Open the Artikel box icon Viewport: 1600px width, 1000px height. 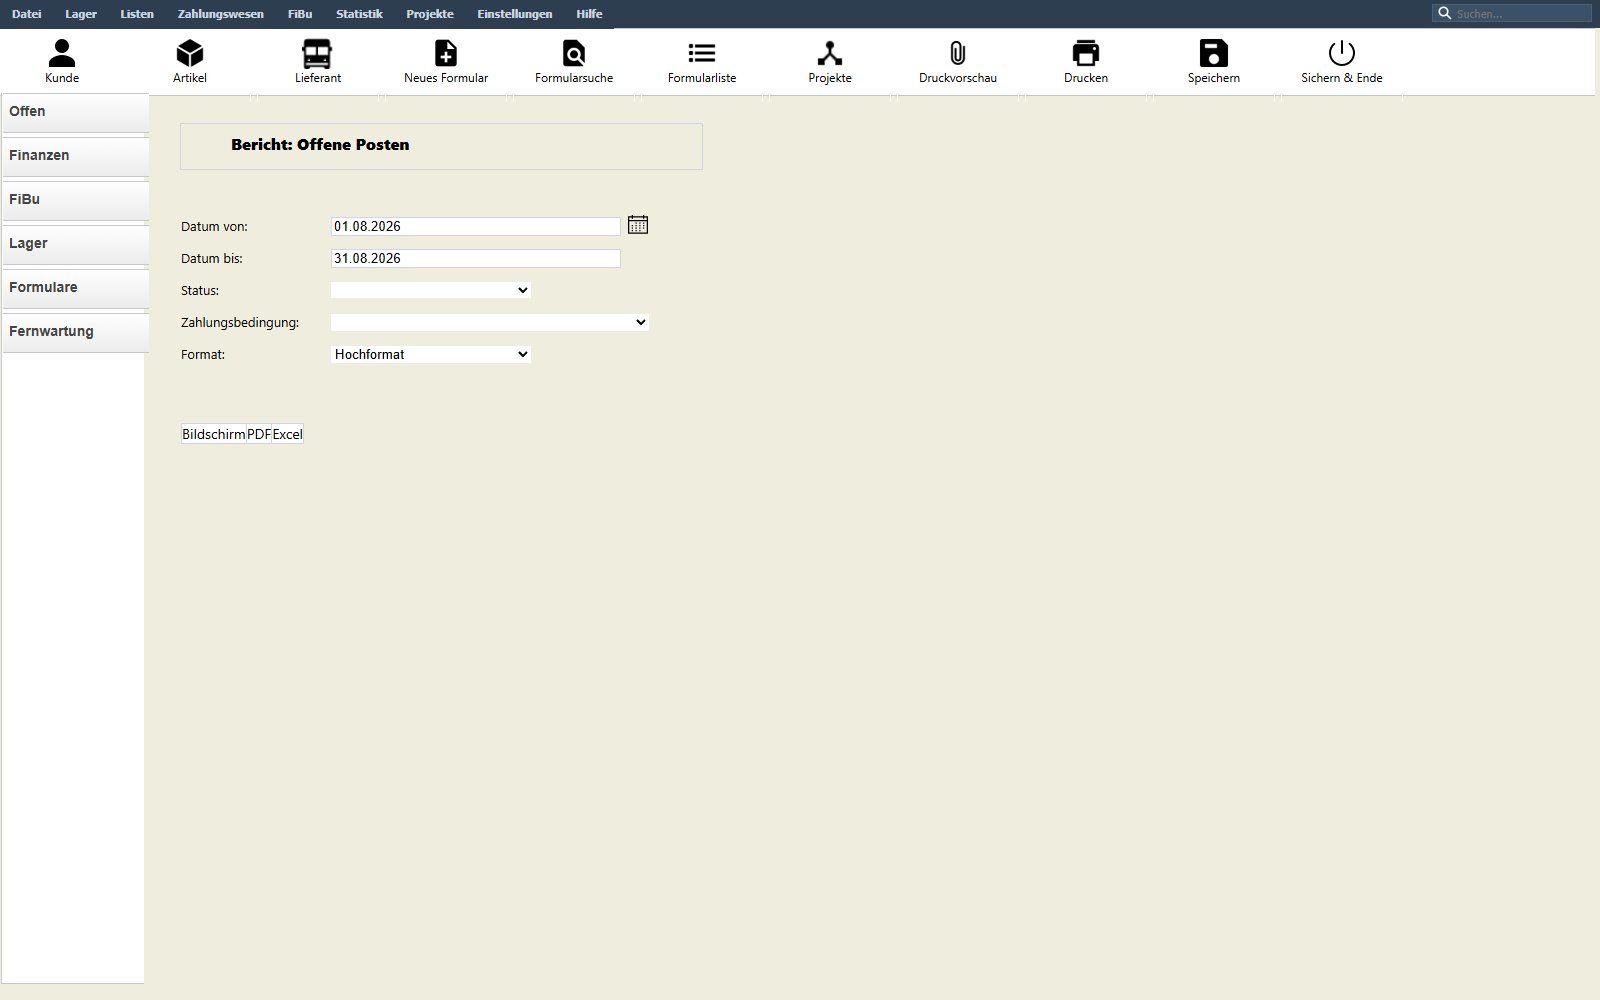click(190, 61)
